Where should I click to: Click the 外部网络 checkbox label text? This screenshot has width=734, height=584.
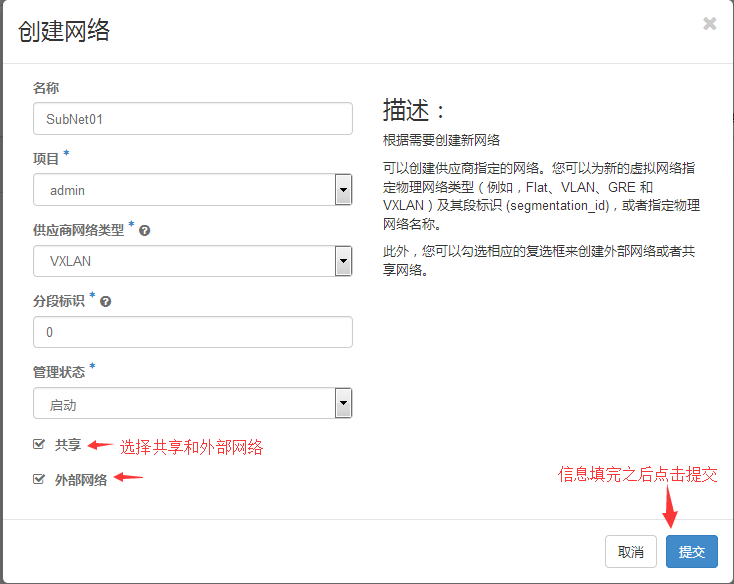[81, 480]
